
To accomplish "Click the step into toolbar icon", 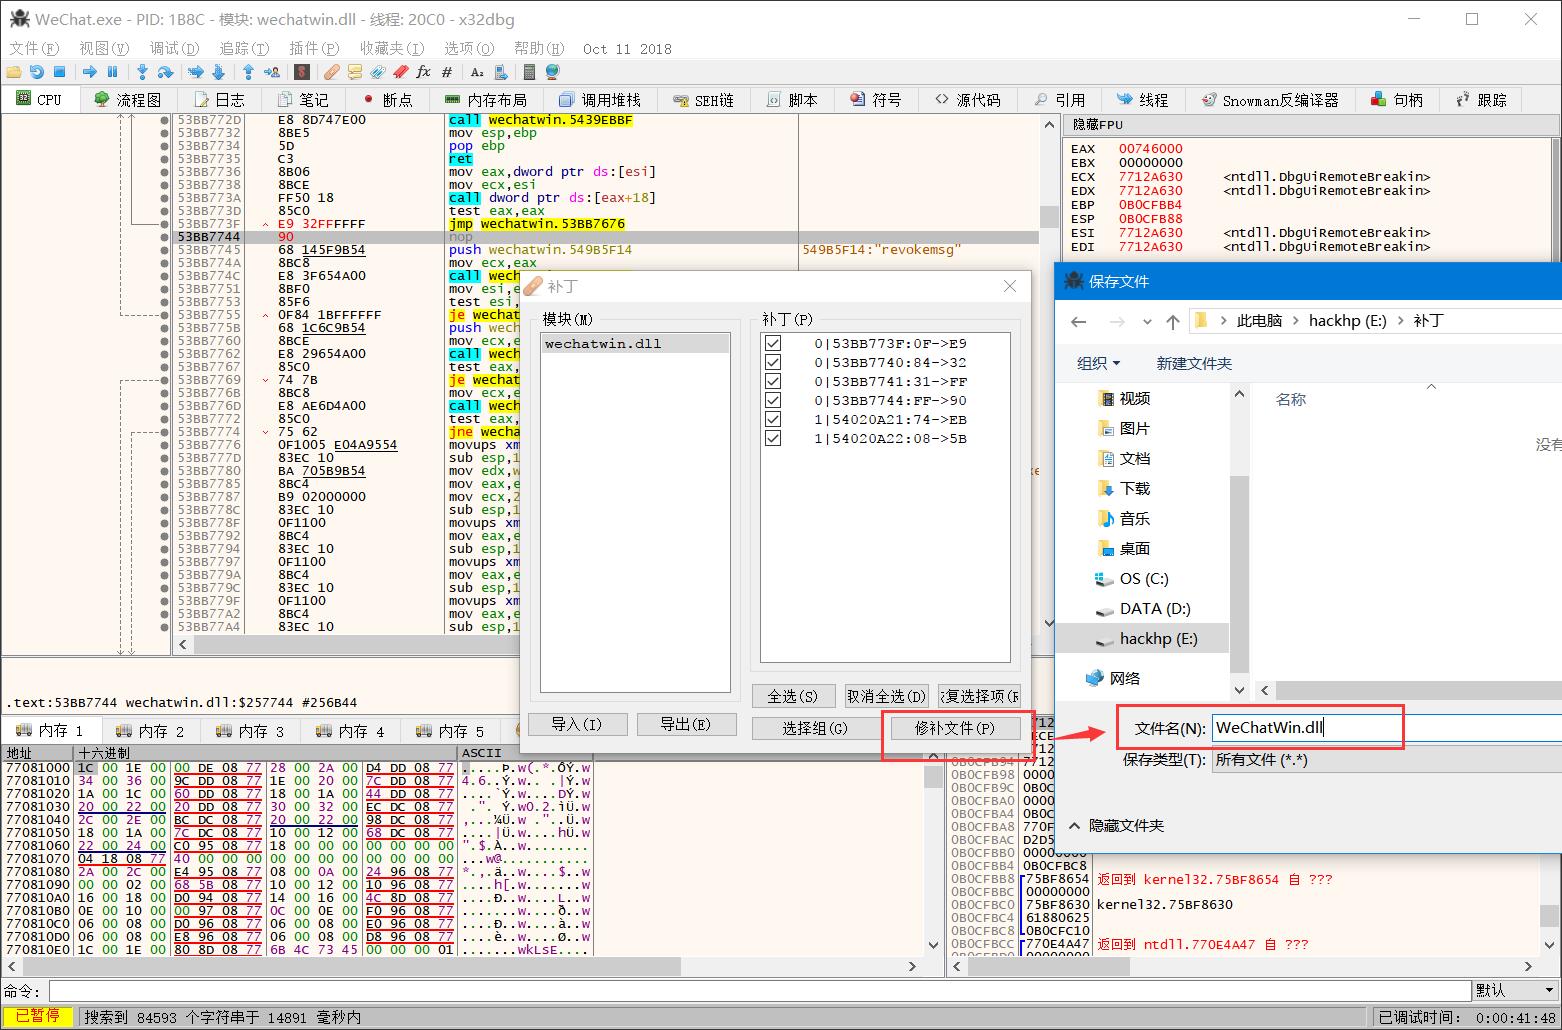I will pos(143,72).
